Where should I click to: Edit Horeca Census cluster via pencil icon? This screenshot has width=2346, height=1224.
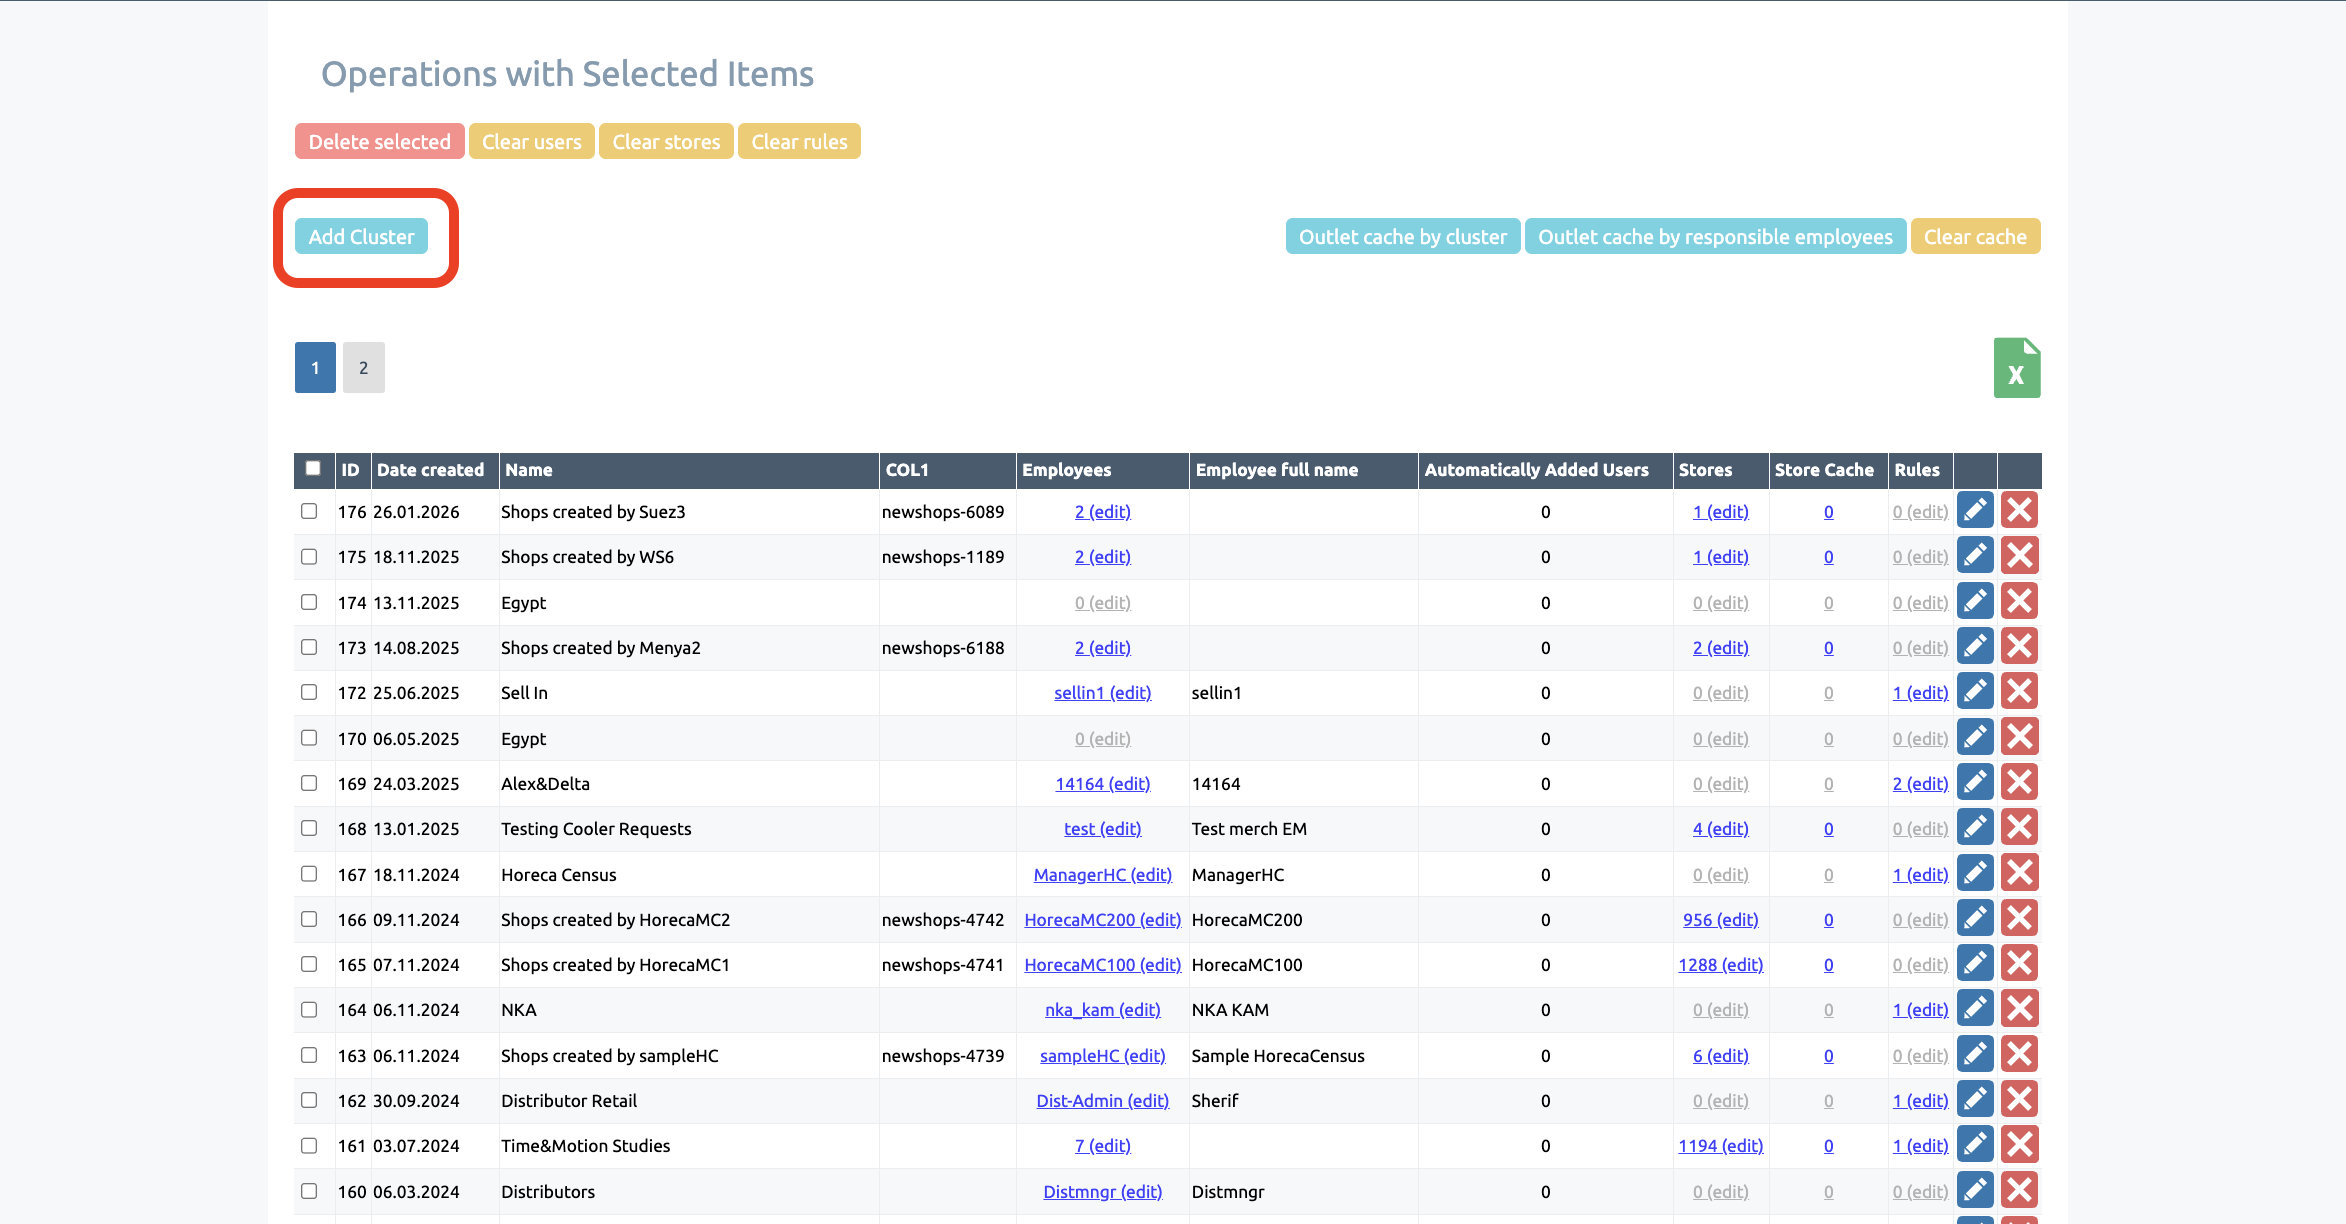coord(1975,874)
